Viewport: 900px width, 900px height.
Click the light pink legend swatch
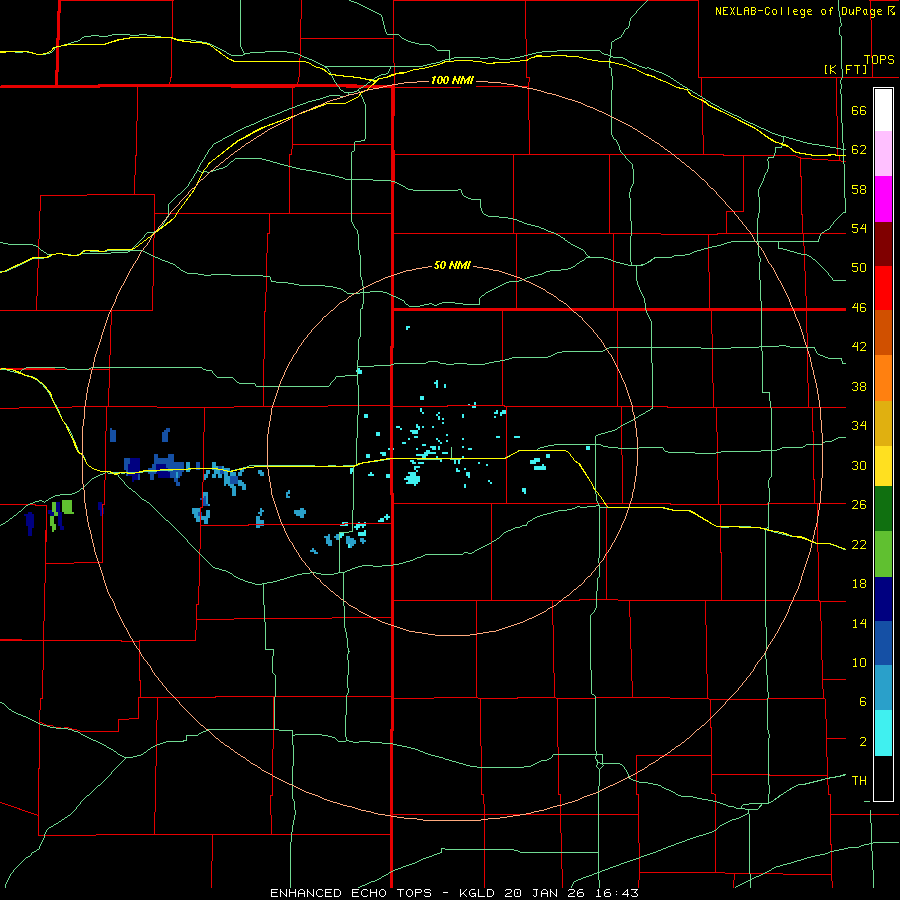point(883,154)
